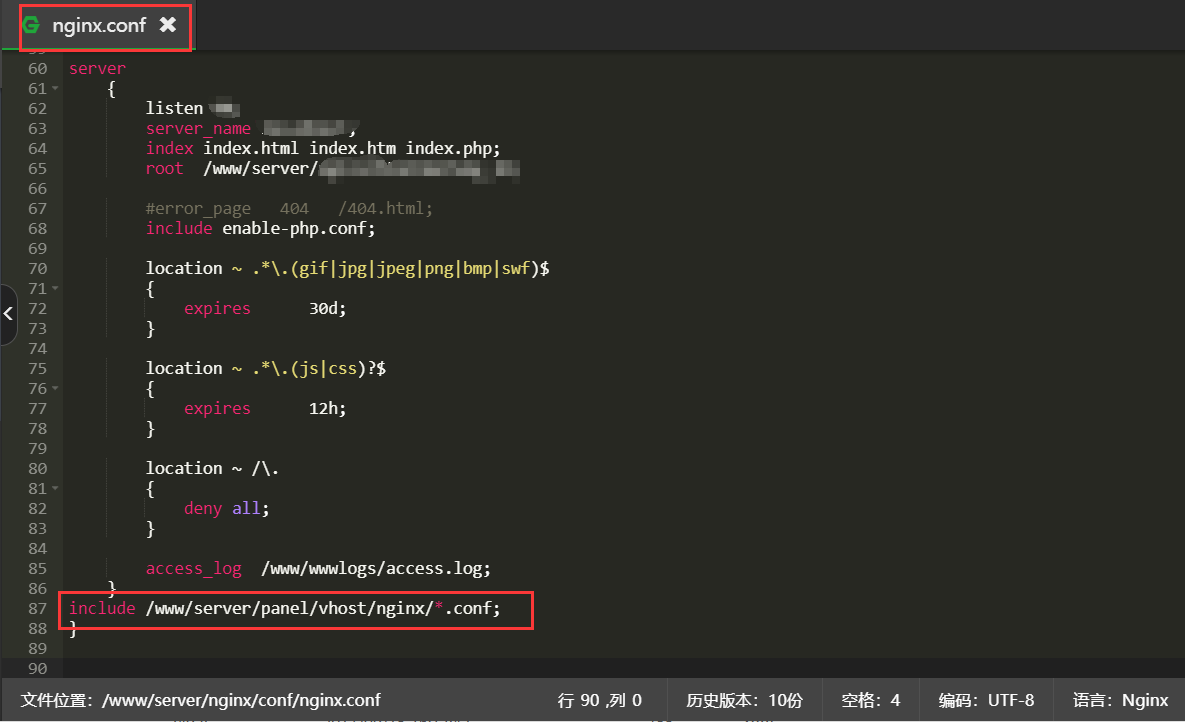Click line number 87 in the gutter

(x=37, y=609)
